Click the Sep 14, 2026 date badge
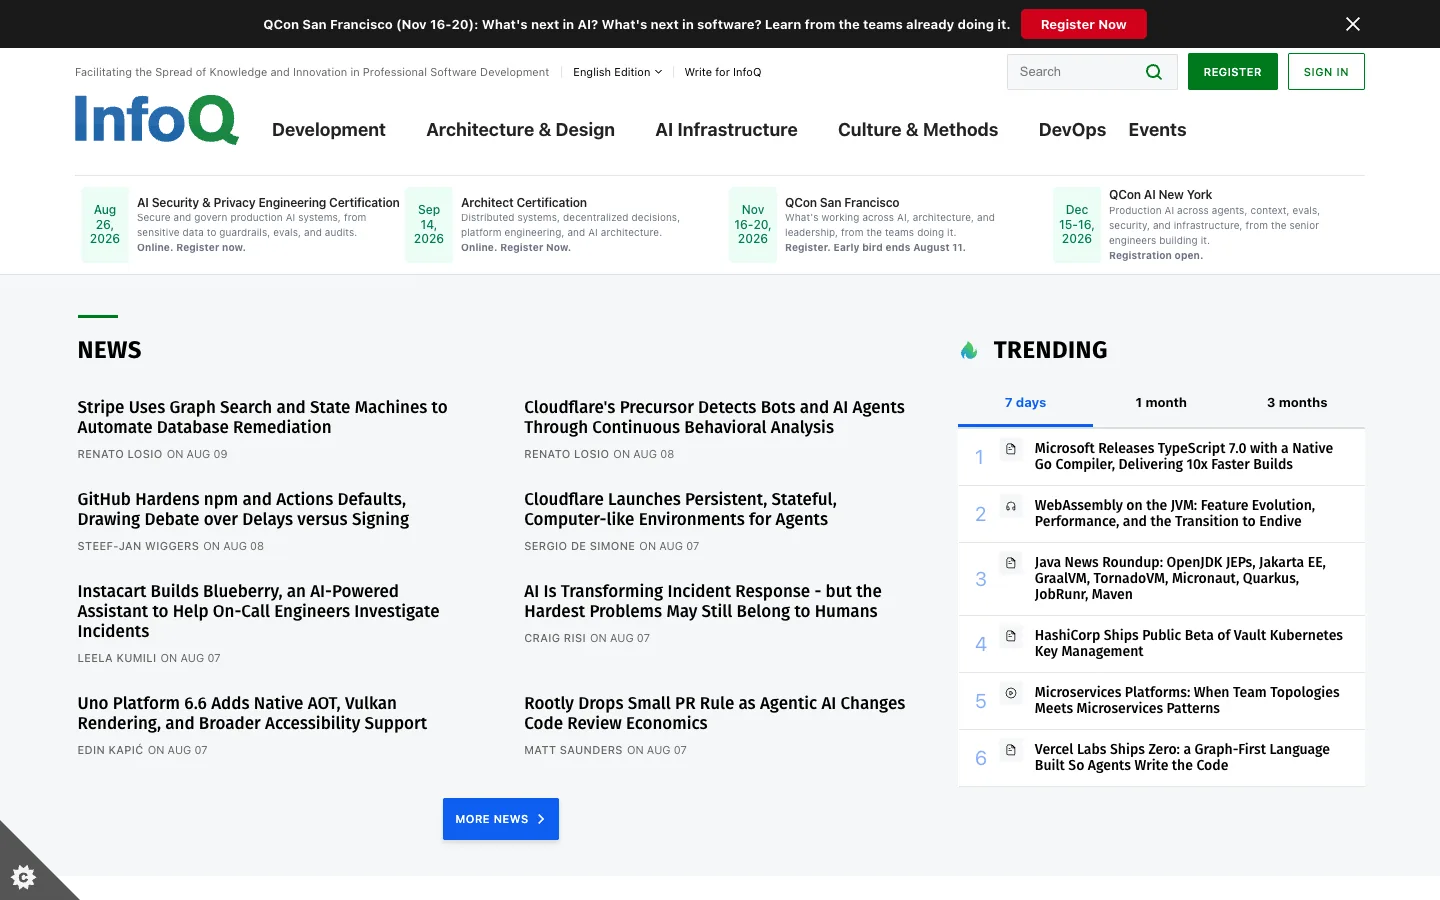This screenshot has width=1440, height=900. (x=429, y=225)
